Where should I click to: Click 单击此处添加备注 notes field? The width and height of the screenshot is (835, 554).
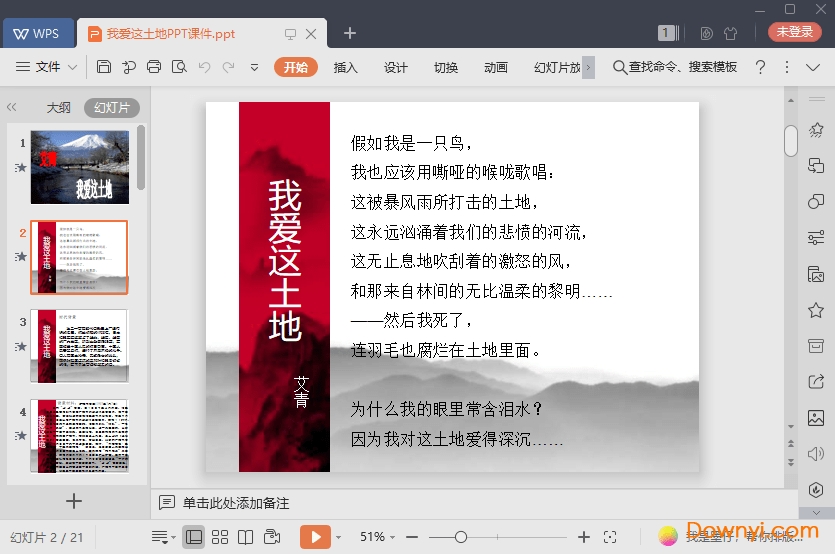pyautogui.click(x=236, y=503)
